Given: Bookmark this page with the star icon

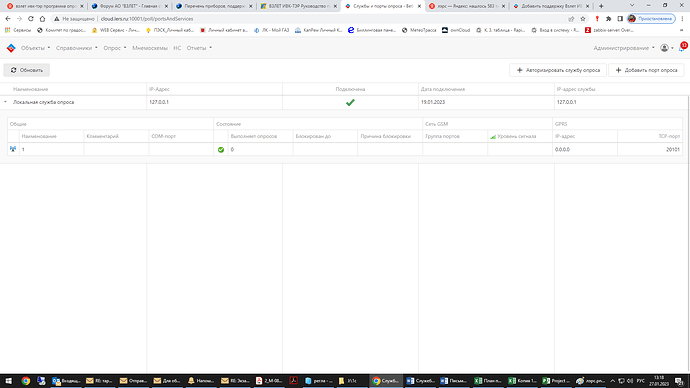Looking at the screenshot, I should pyautogui.click(x=583, y=19).
